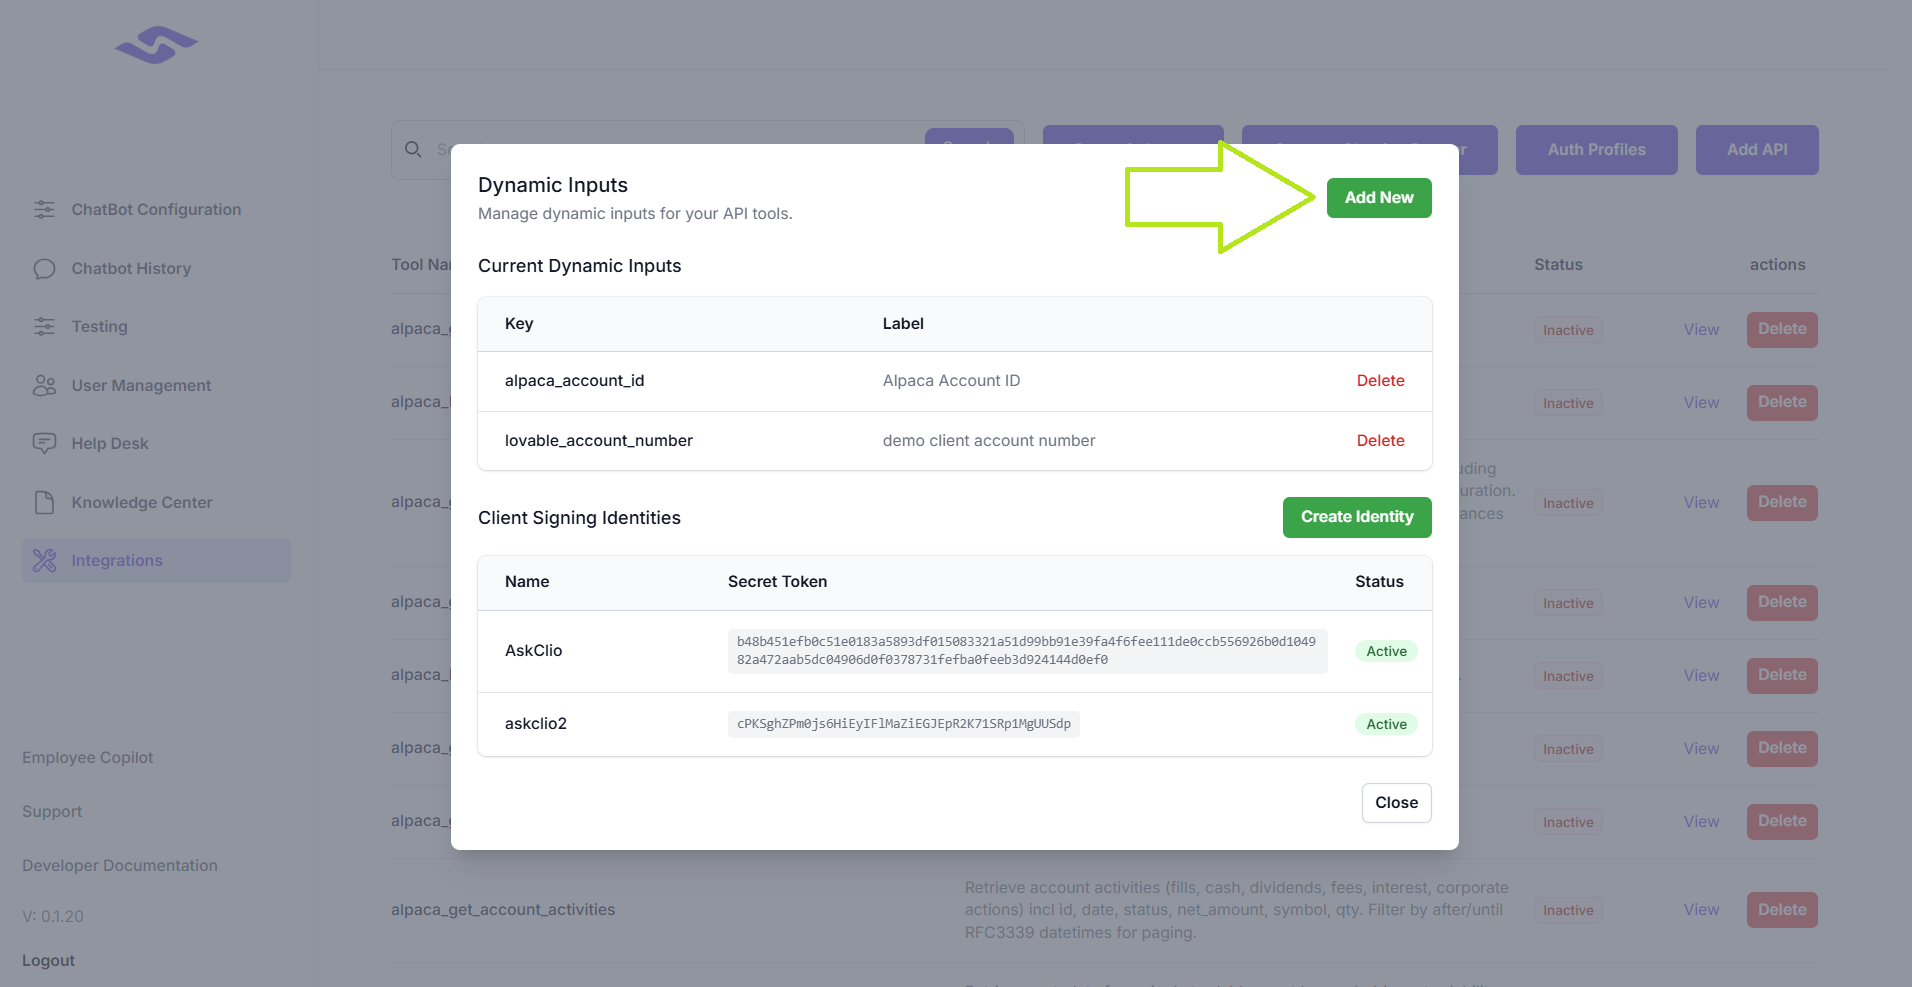Click the askclio2 secret token value
Viewport: 1912px width, 987px height.
[903, 724]
